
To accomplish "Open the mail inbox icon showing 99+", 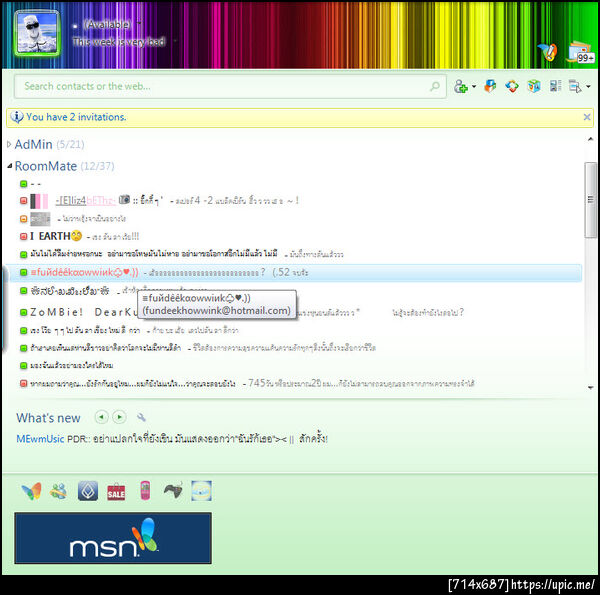I will point(580,52).
